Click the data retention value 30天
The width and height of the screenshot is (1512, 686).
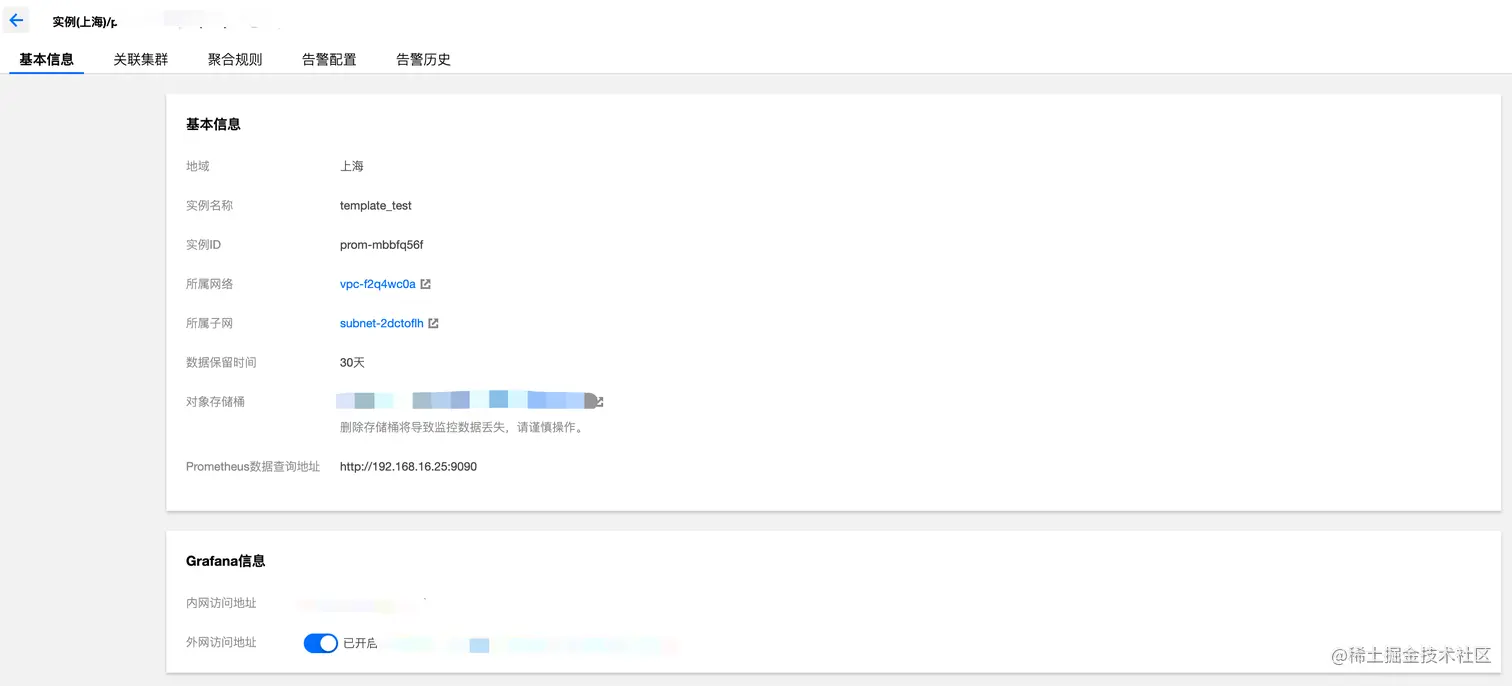[352, 362]
